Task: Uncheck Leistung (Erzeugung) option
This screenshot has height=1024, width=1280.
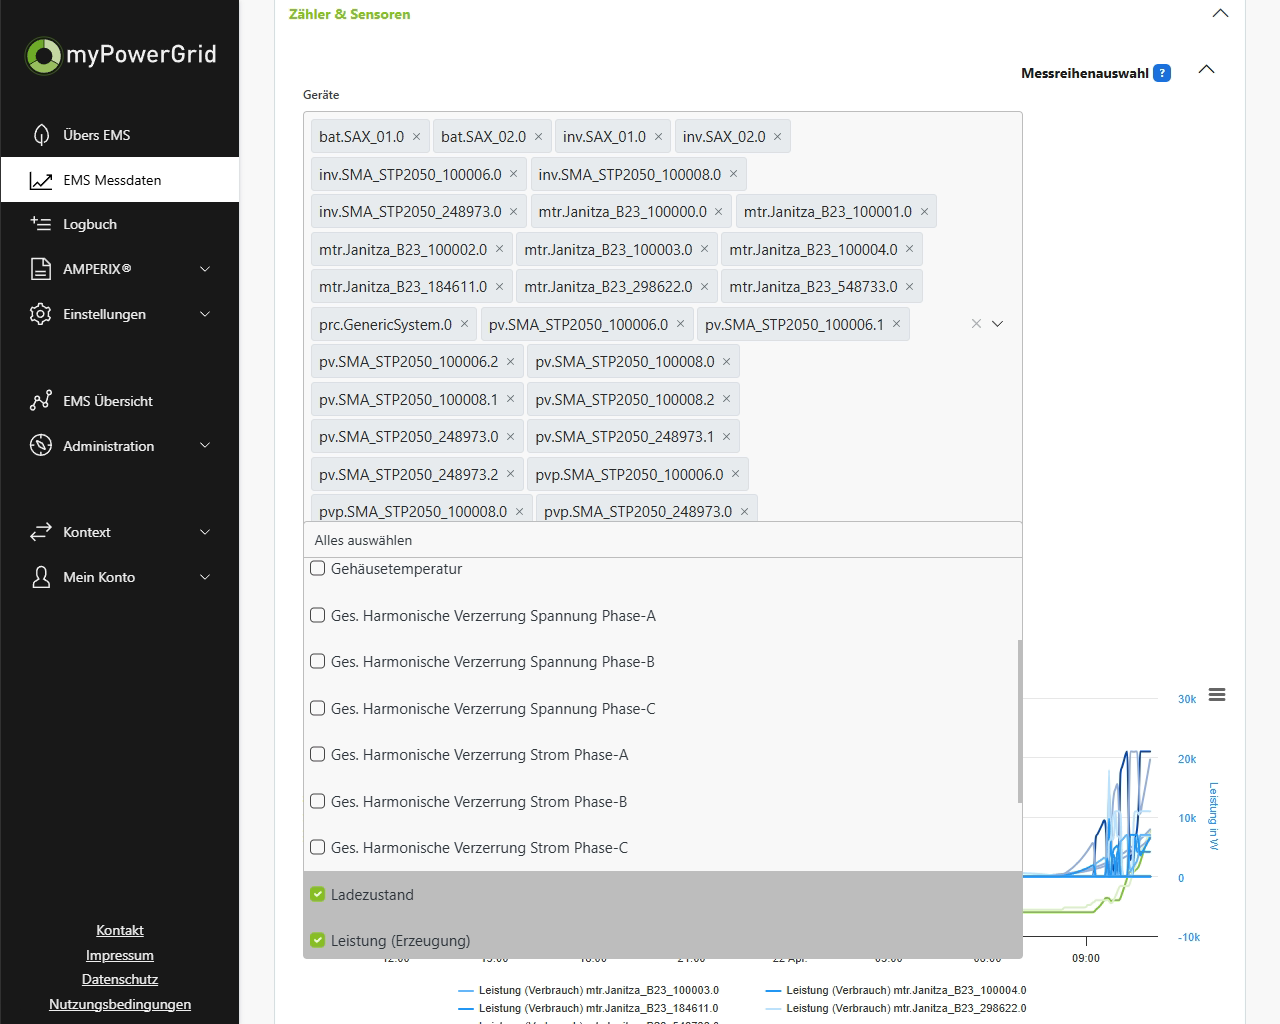Action: [318, 941]
